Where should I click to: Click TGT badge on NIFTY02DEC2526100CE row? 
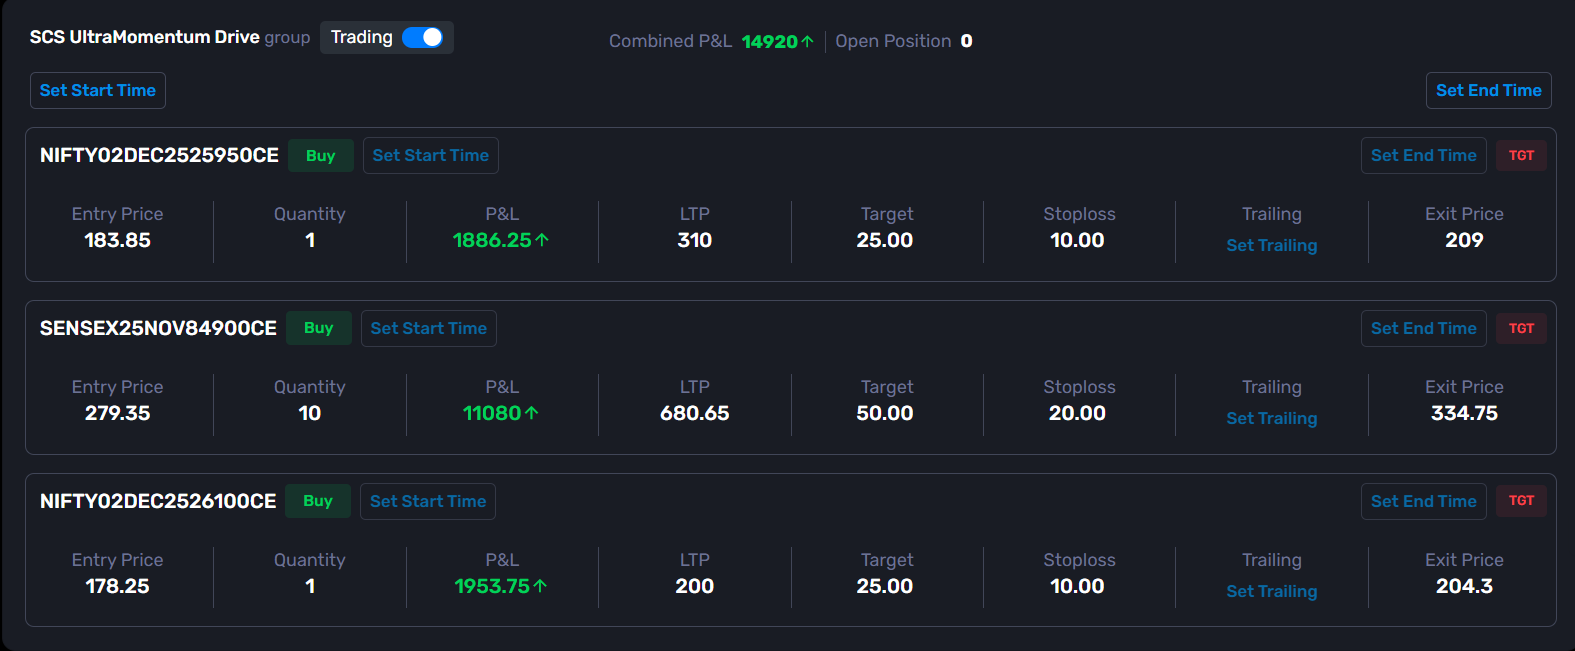(x=1522, y=501)
